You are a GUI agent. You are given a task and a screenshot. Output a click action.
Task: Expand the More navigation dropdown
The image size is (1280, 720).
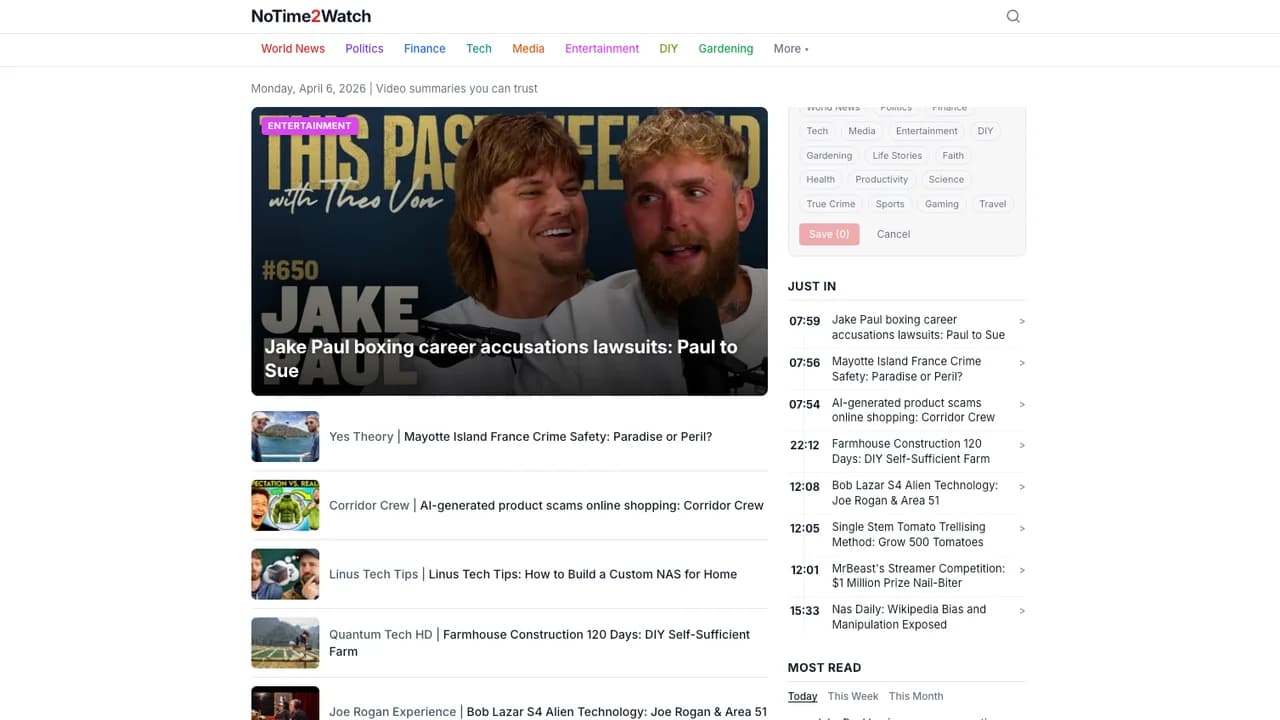click(790, 49)
